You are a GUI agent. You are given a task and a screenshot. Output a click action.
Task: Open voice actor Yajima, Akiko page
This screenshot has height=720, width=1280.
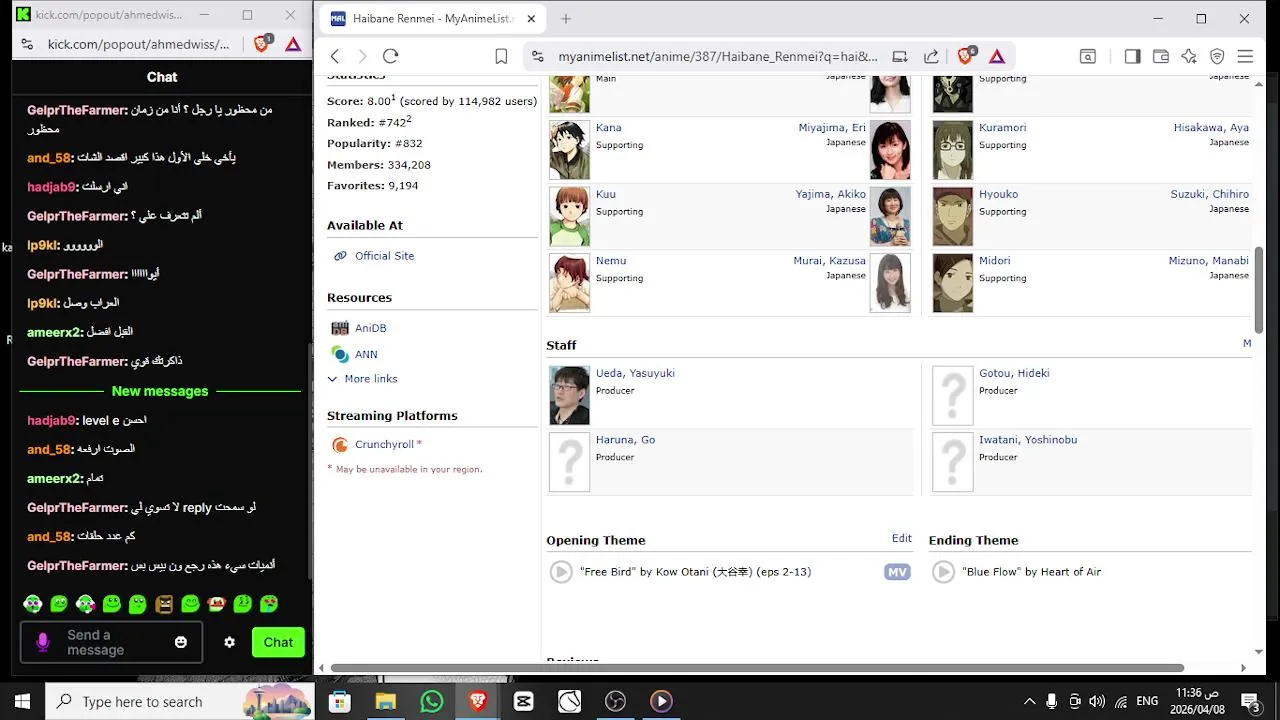pyautogui.click(x=830, y=194)
